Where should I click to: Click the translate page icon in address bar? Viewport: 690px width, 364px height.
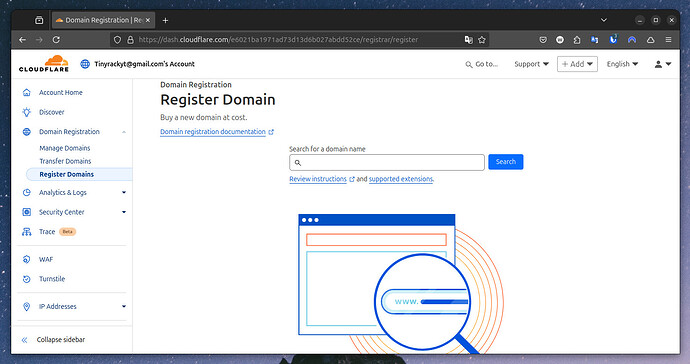pos(469,40)
